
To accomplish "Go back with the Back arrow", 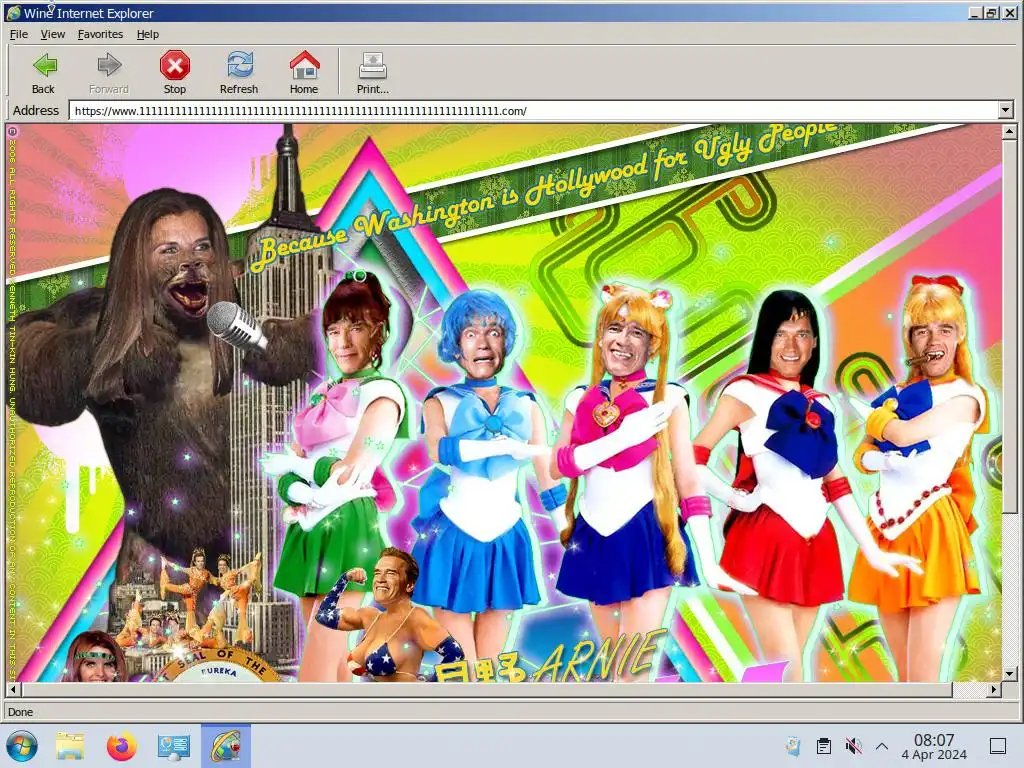I will [x=44, y=72].
